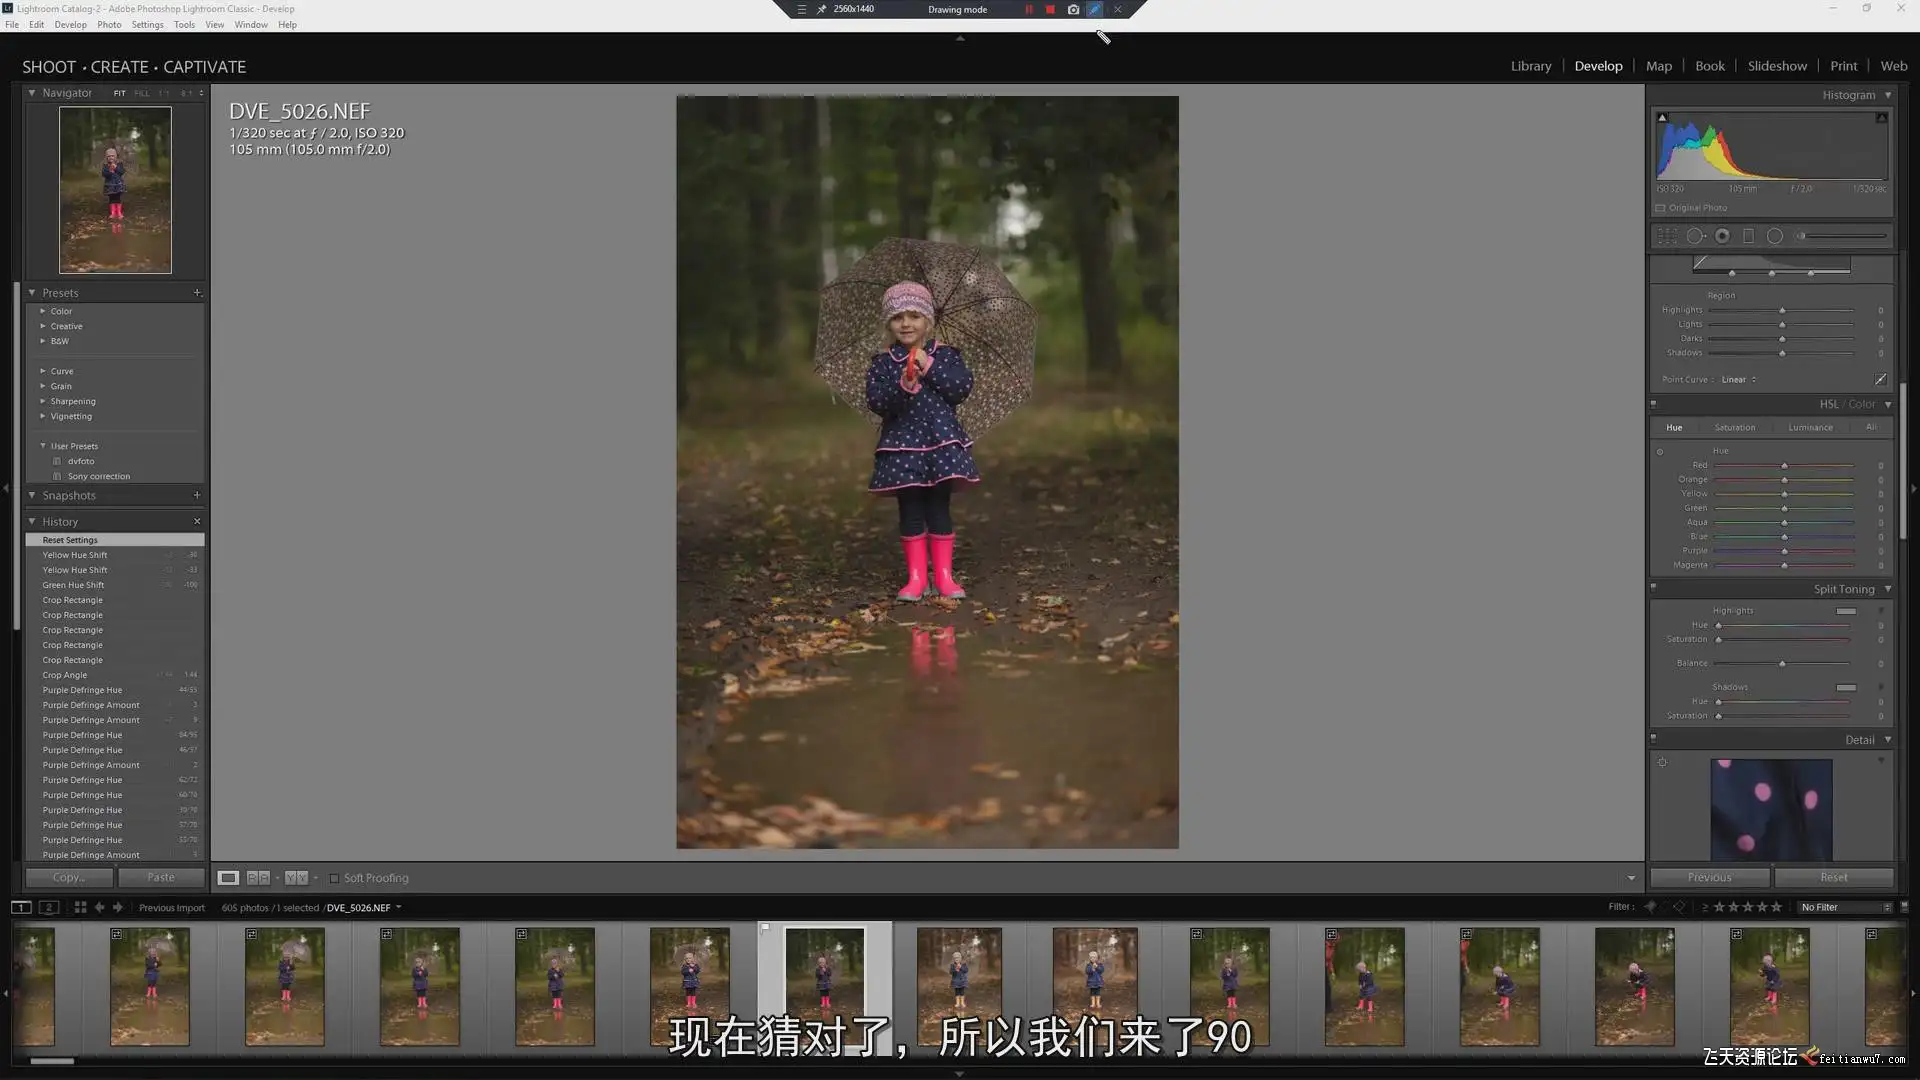Enable the Soft Proofing checkbox
The width and height of the screenshot is (1920, 1080).
pyautogui.click(x=335, y=879)
